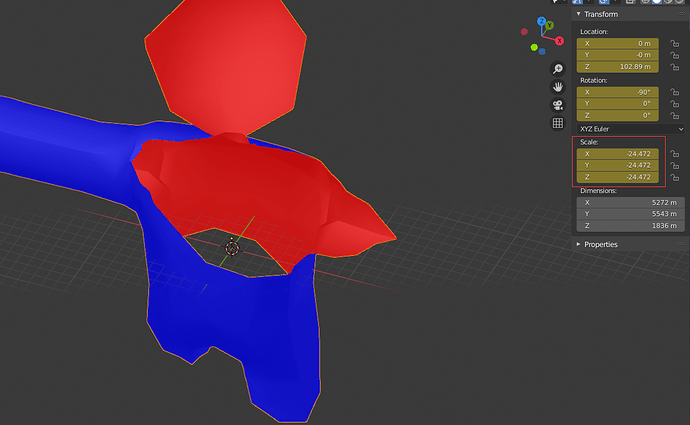
Task: Click the Dimensions Y field showing 5543 m
Action: tap(630, 214)
